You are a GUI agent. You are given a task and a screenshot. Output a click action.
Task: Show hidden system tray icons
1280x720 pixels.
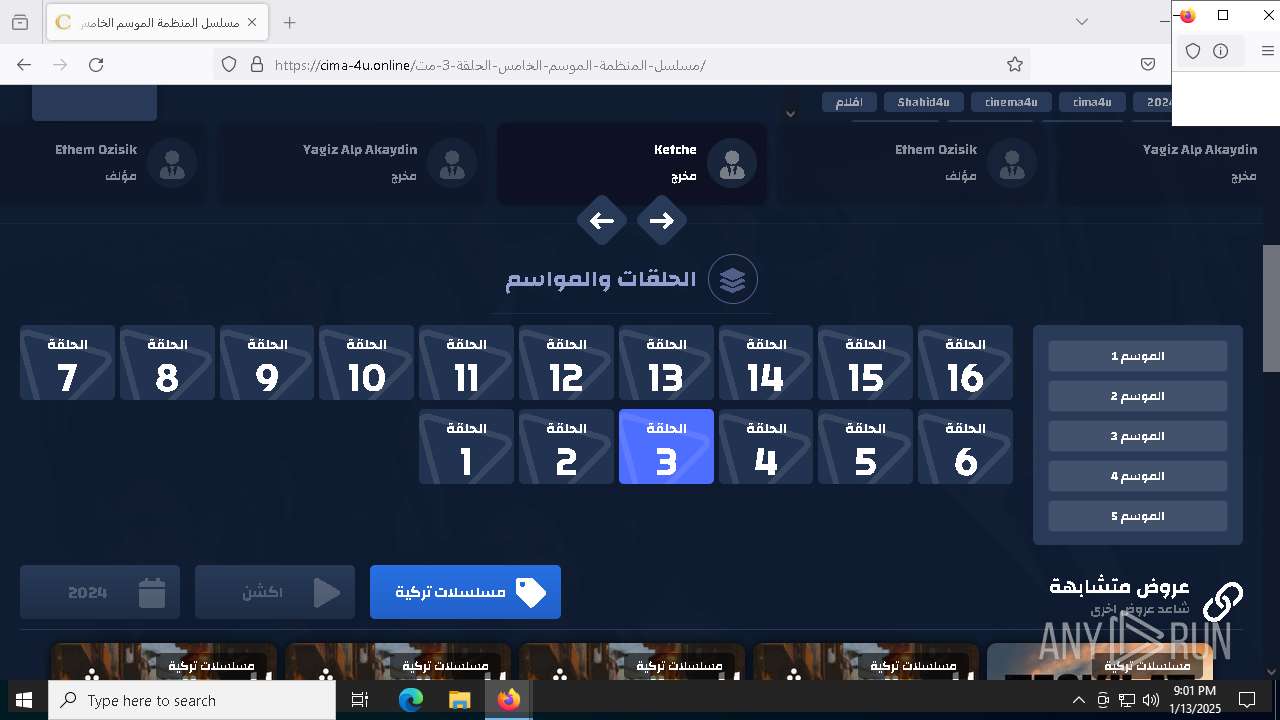(1078, 700)
